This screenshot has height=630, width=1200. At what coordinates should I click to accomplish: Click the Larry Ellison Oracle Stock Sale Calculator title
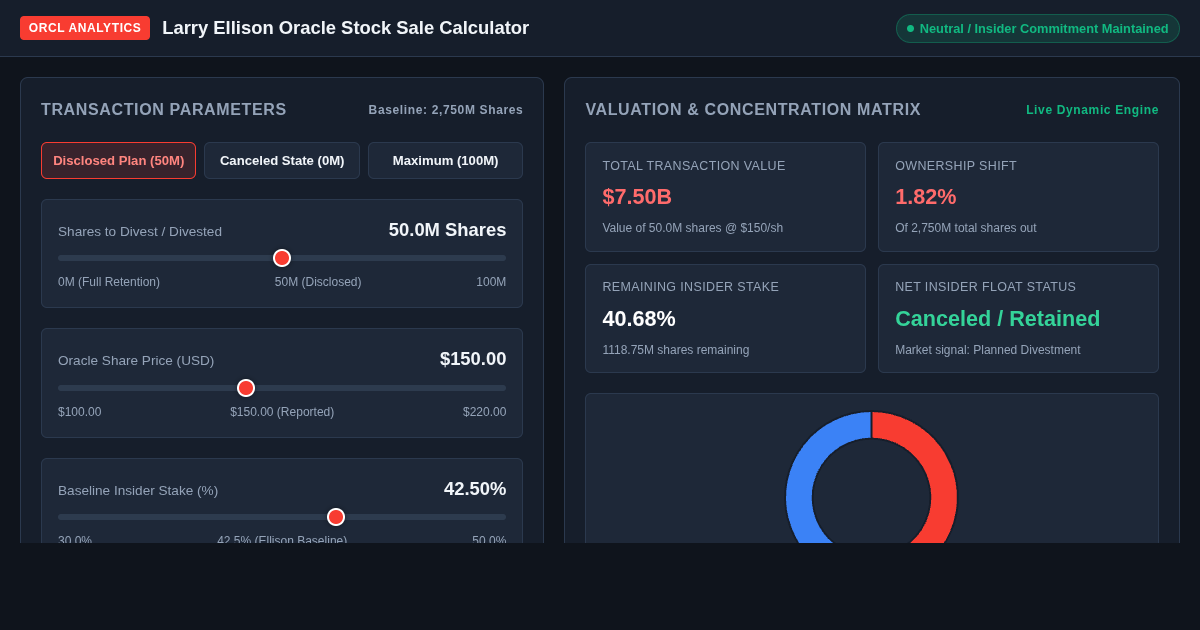(x=346, y=28)
